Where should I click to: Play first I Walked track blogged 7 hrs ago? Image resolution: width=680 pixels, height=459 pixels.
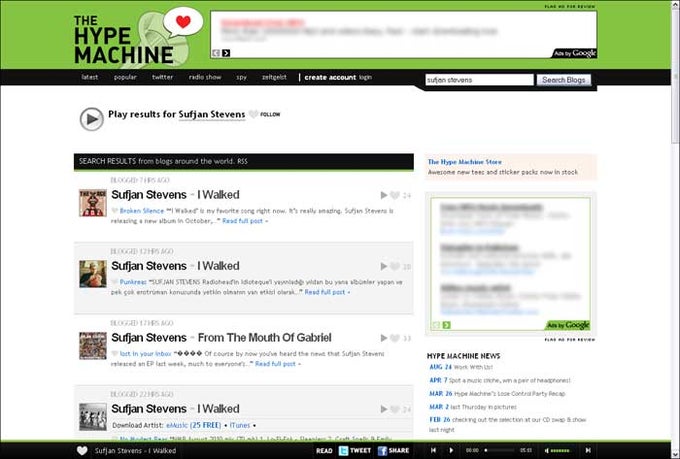pyautogui.click(x=383, y=195)
